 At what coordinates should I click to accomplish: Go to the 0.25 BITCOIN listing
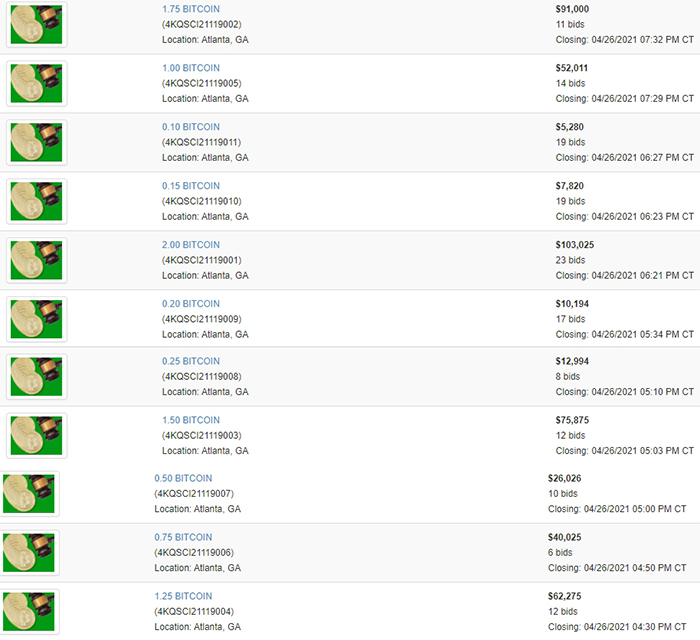pos(190,361)
